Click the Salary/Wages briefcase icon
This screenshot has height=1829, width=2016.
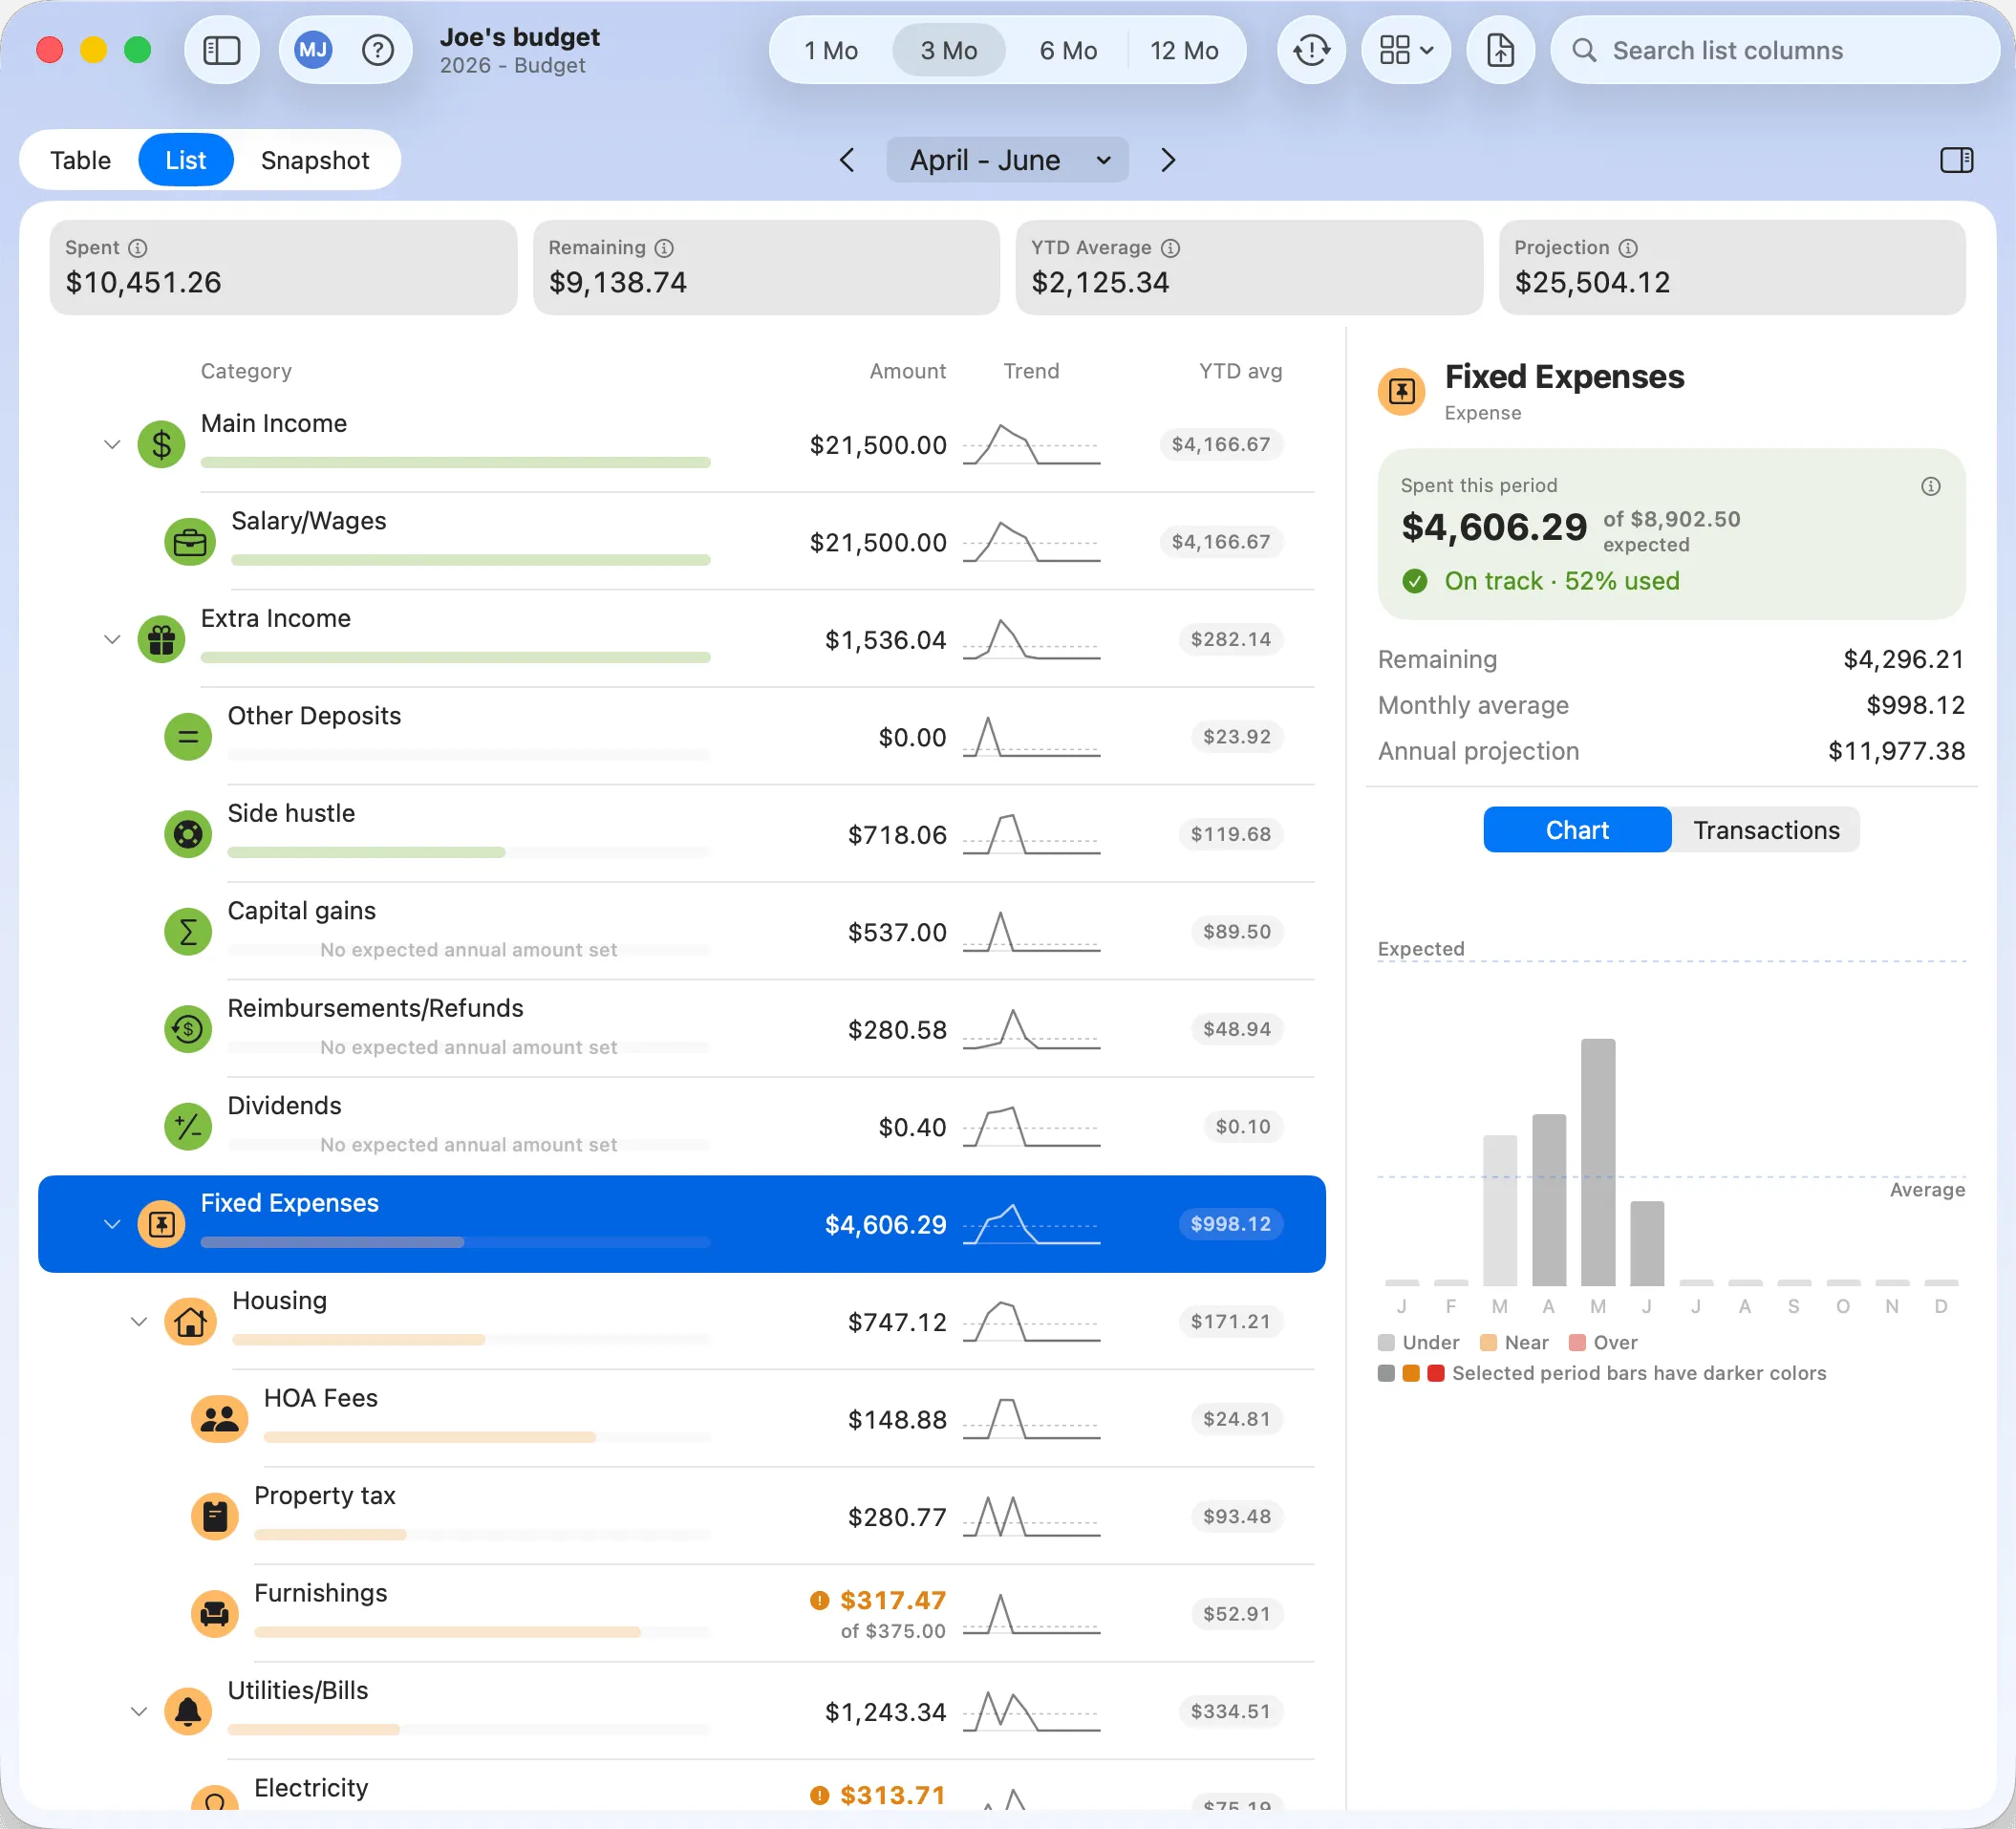pos(189,542)
